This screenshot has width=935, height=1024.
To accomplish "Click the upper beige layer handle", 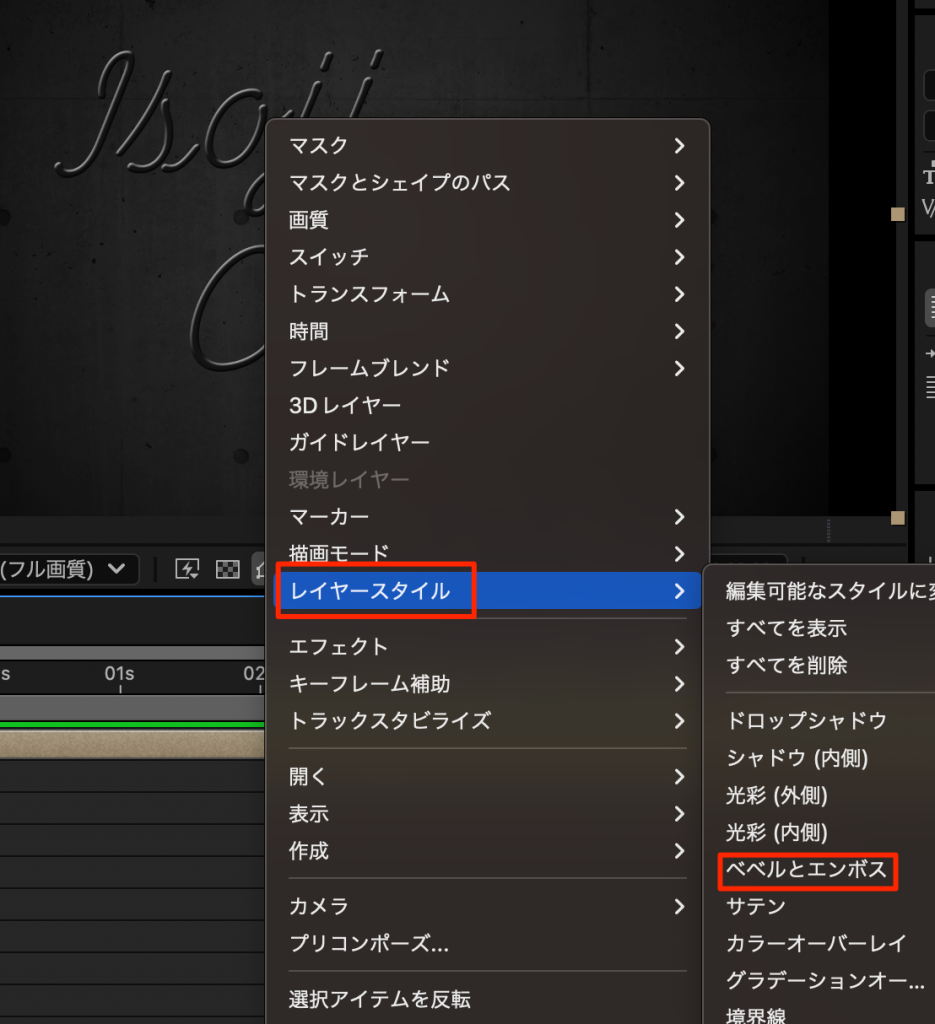I will [898, 213].
